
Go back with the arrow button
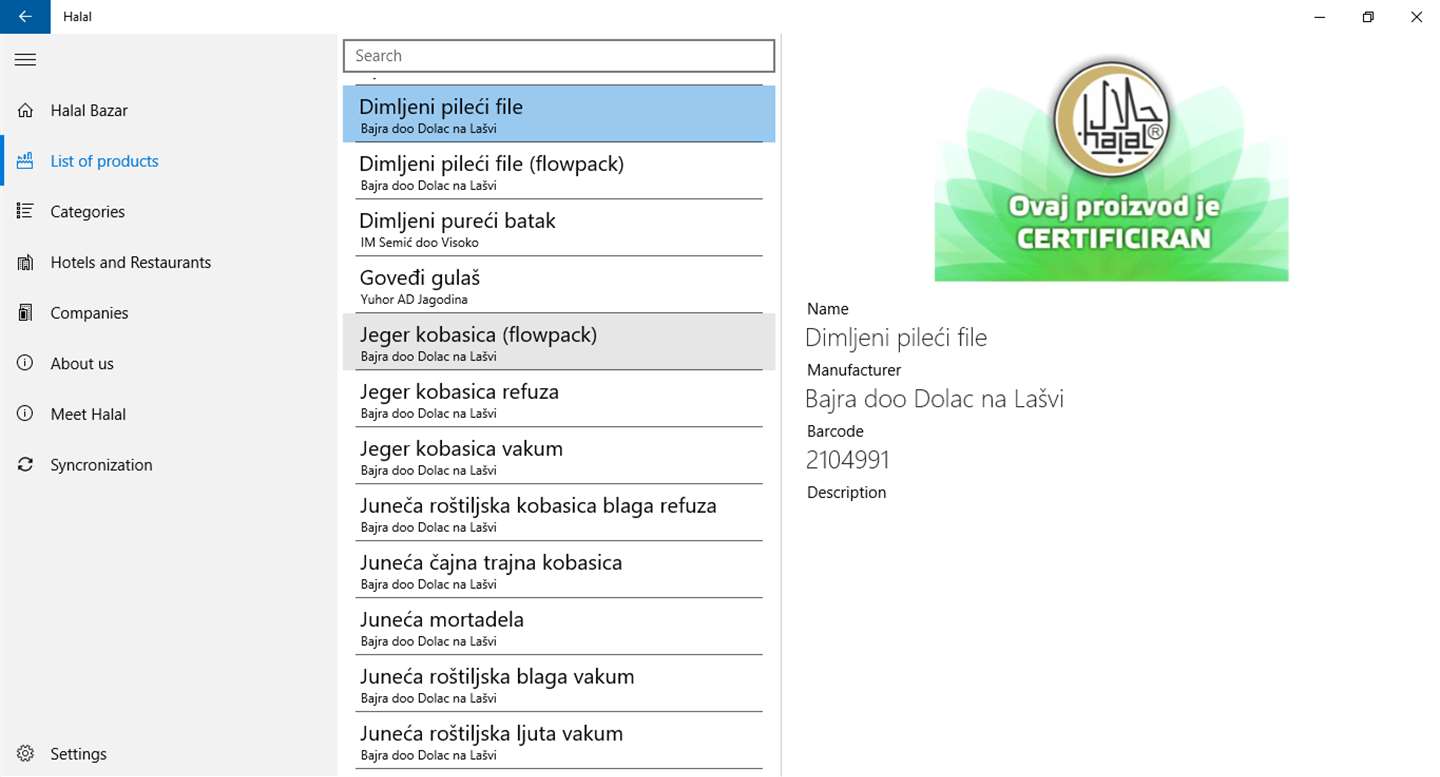coord(25,17)
